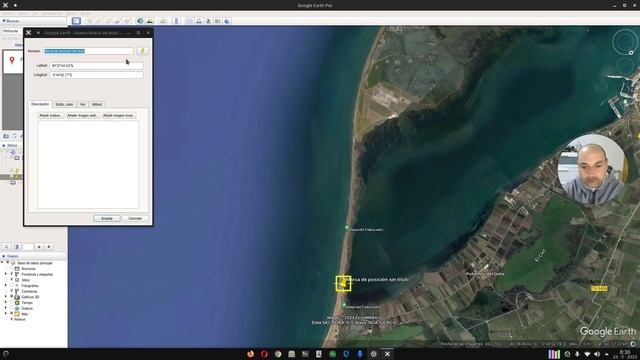Viewport: 640px width, 360px height.
Task: Toggle the Relieve layer checkbox
Action: click(11, 319)
